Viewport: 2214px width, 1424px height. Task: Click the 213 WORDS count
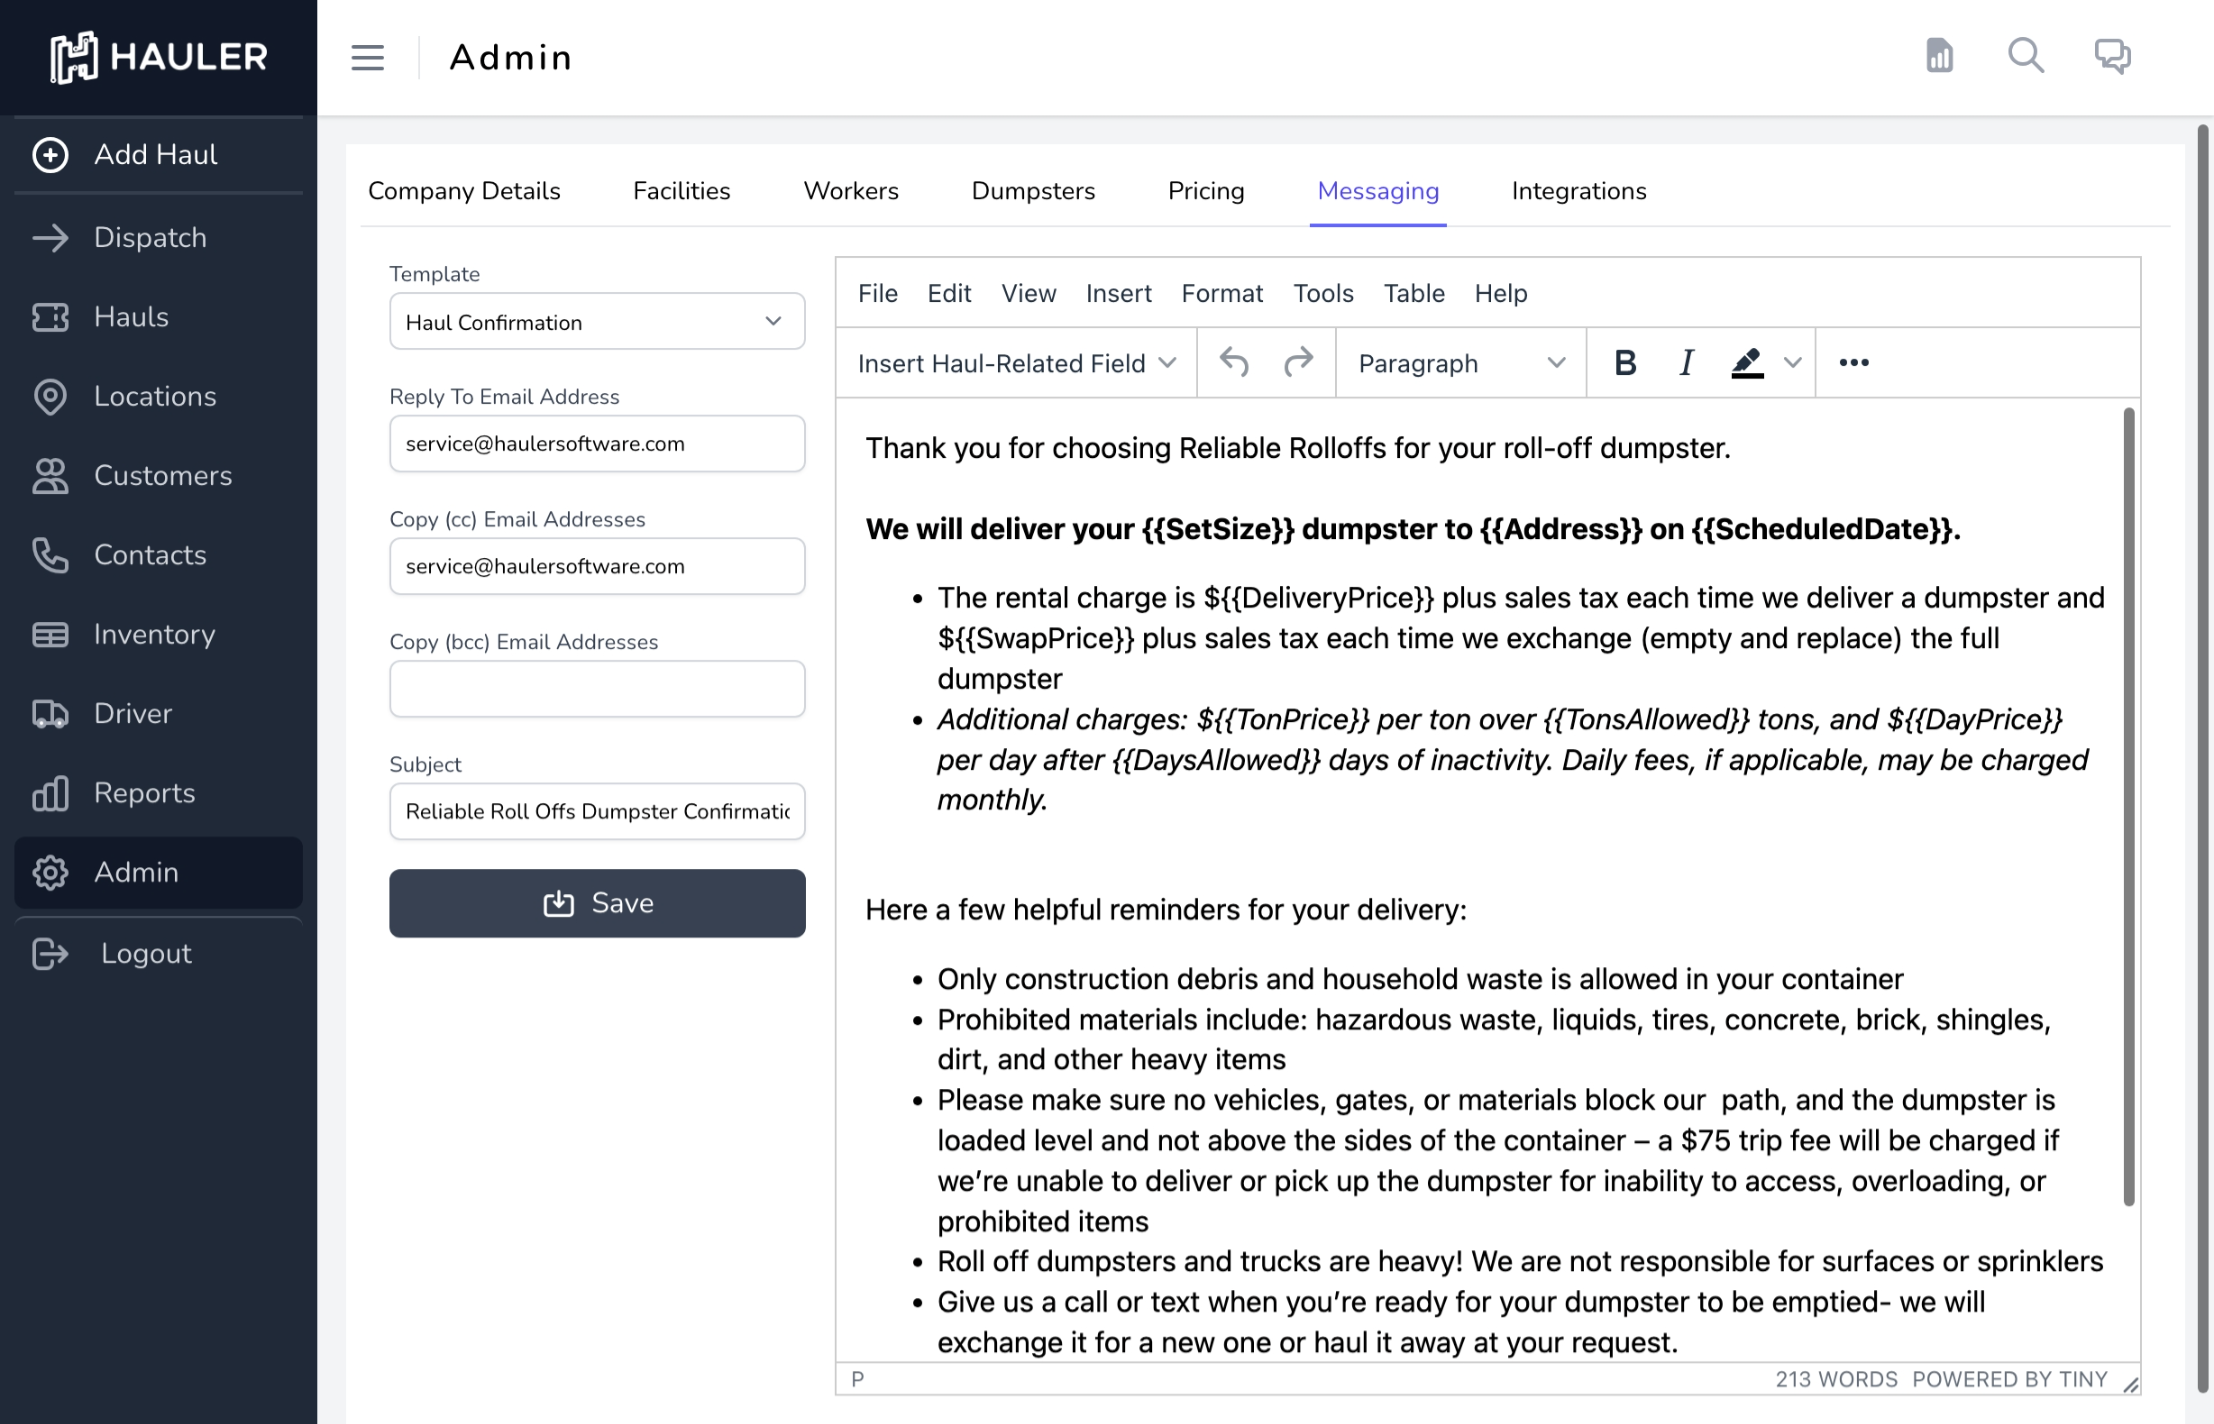click(x=1836, y=1380)
